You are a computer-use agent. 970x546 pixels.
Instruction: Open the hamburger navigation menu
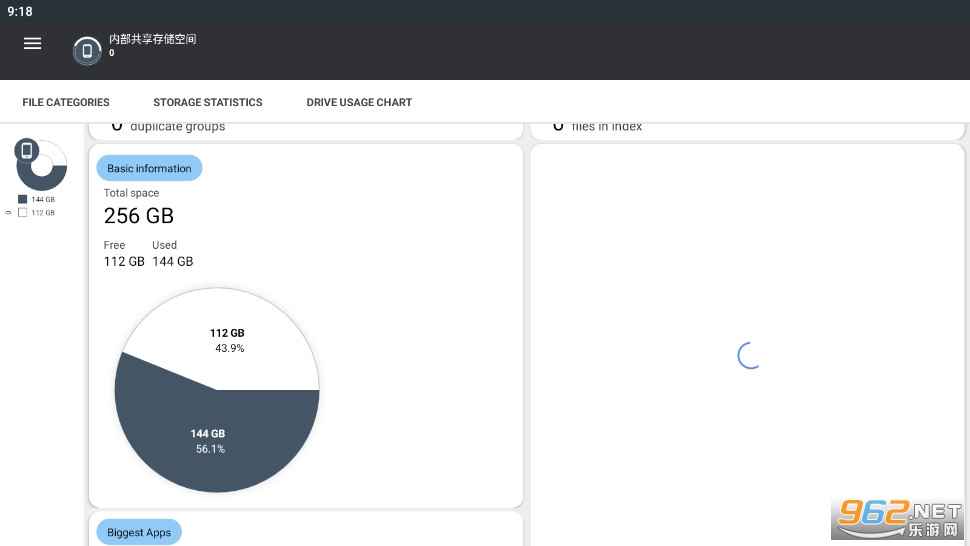(32, 44)
